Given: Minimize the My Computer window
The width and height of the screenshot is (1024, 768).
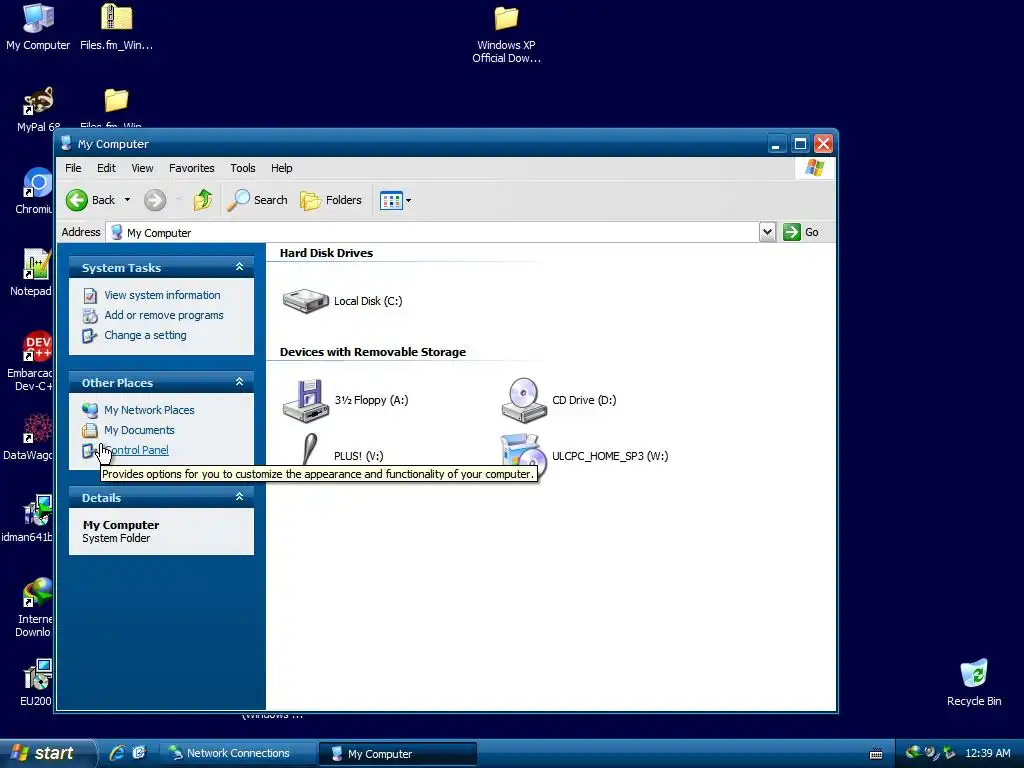Looking at the screenshot, I should [776, 144].
